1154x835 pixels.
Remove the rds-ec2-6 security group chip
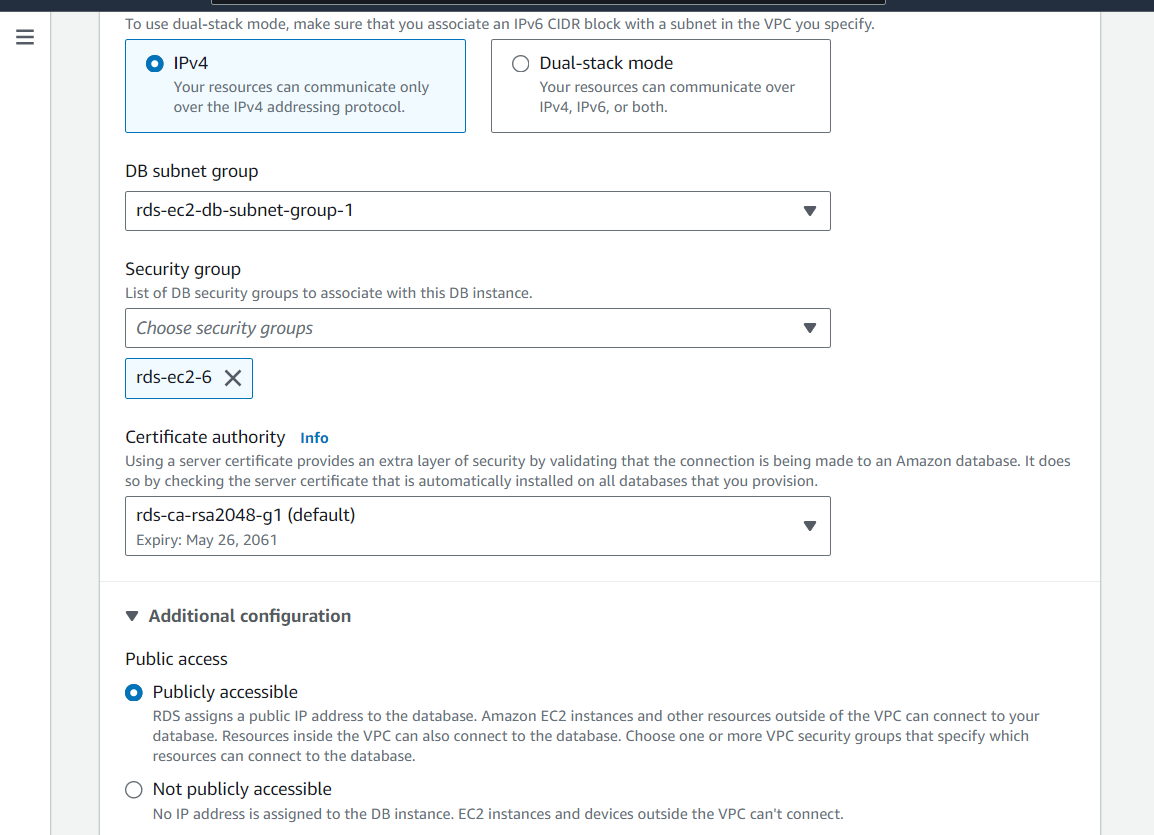tap(233, 378)
